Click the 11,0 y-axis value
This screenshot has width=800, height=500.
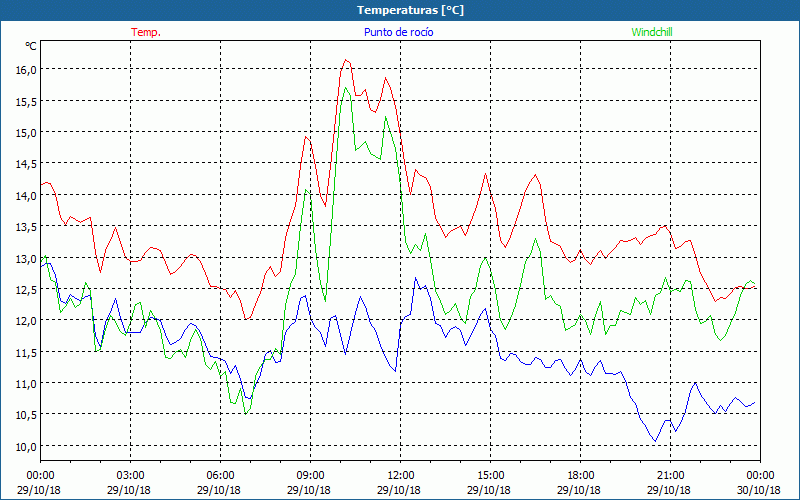tap(26, 384)
